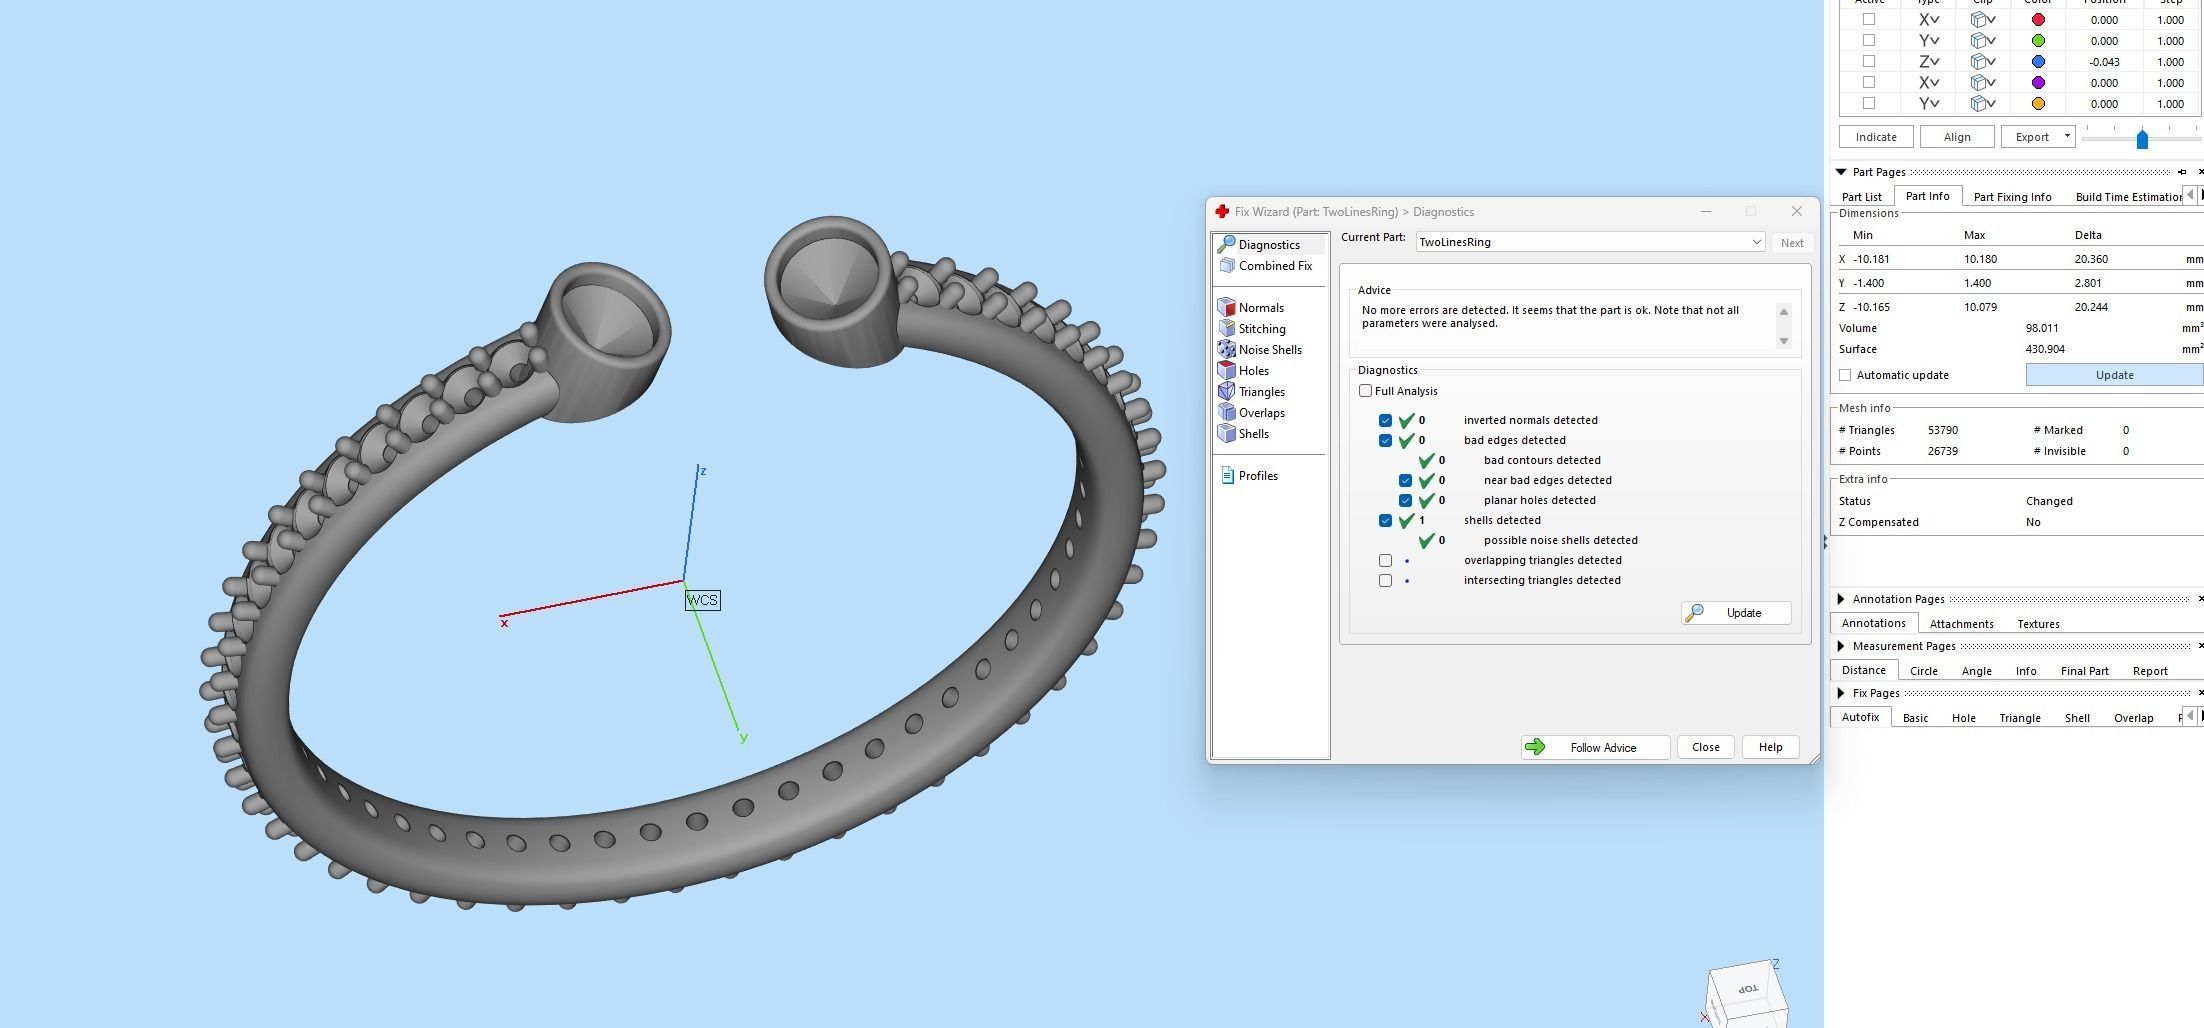
Task: Uncheck bad edges detected checkbox
Action: tap(1385, 440)
